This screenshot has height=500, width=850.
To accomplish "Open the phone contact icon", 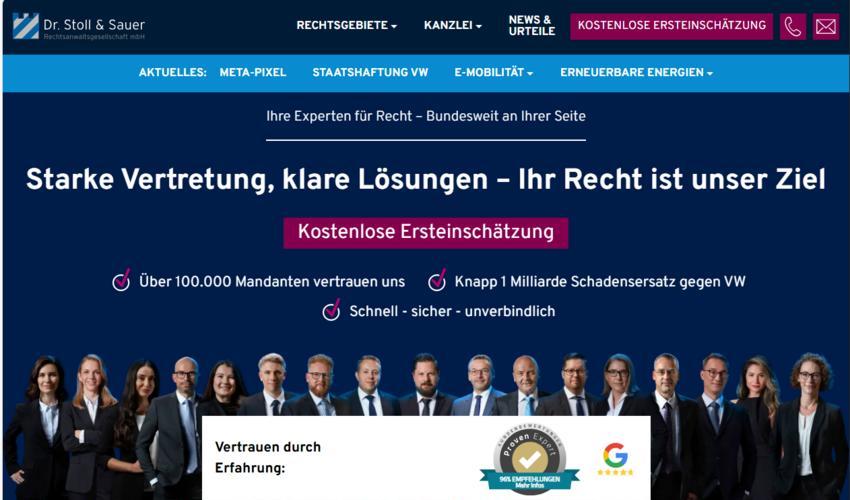I will point(793,27).
